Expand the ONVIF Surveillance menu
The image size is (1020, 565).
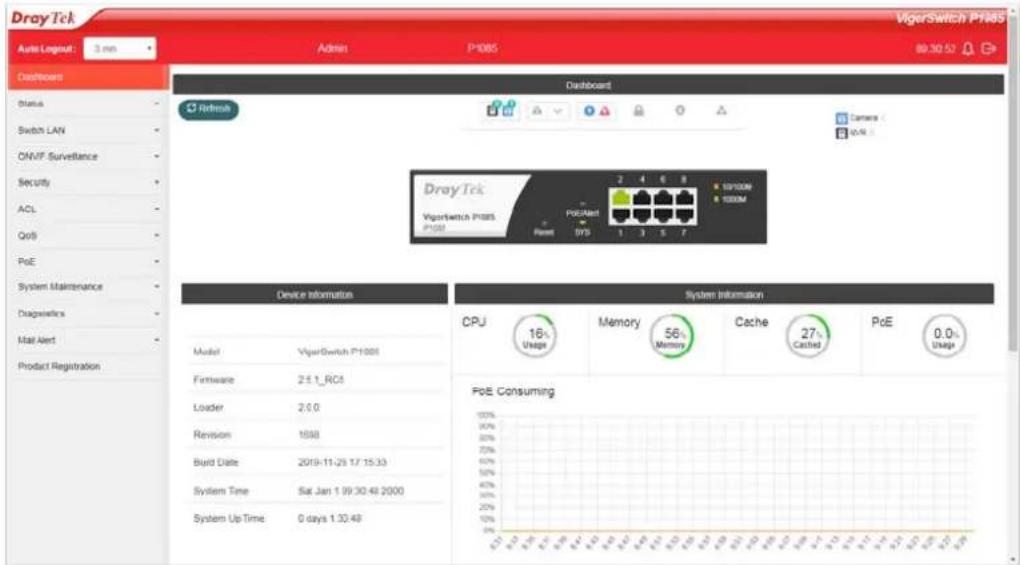click(88, 157)
